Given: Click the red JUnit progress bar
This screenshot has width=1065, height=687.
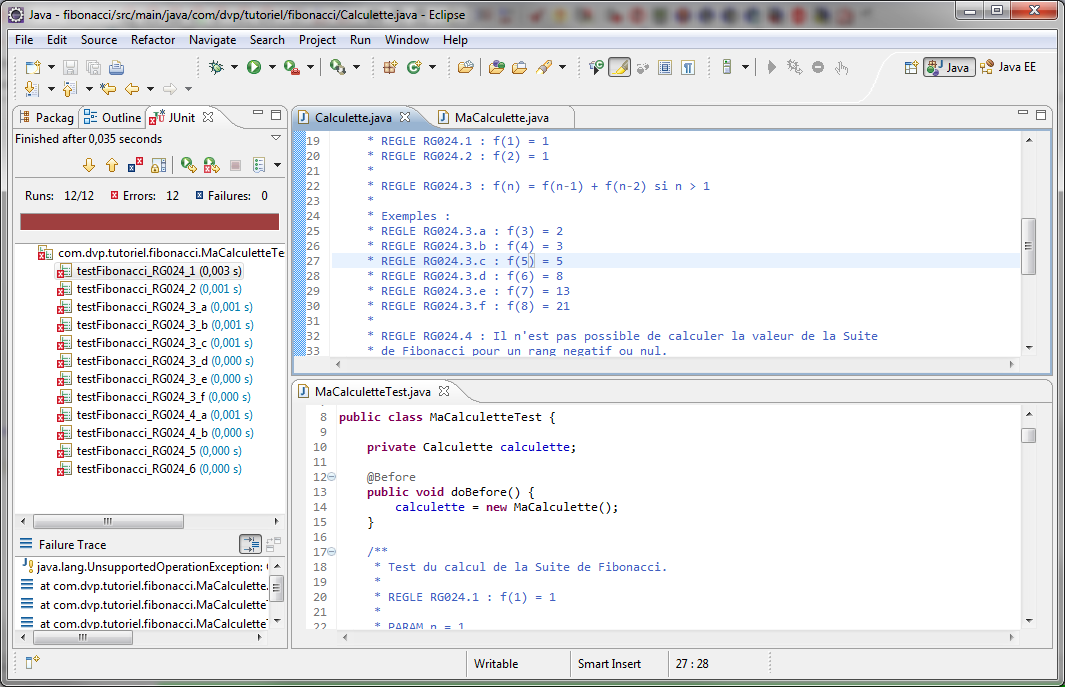Looking at the screenshot, I should [x=149, y=221].
